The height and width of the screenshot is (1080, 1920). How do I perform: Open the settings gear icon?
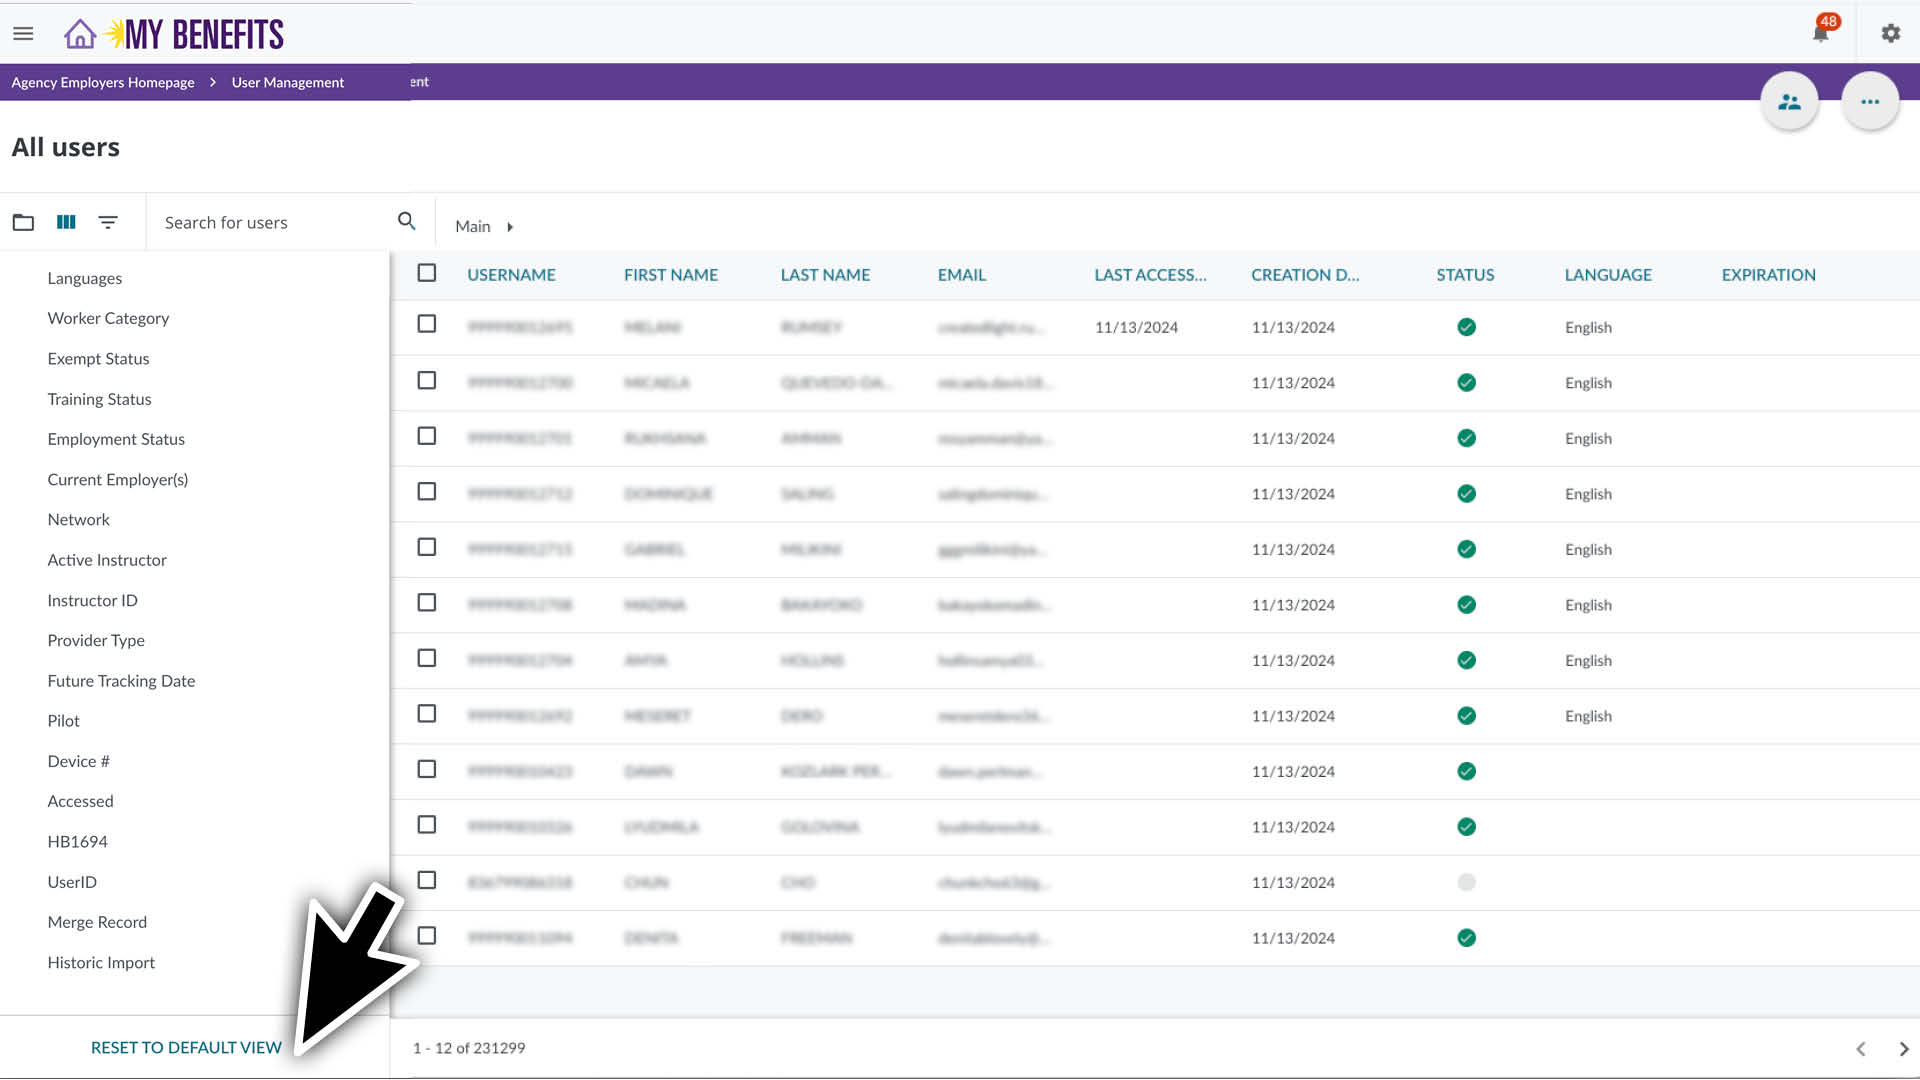(1890, 33)
